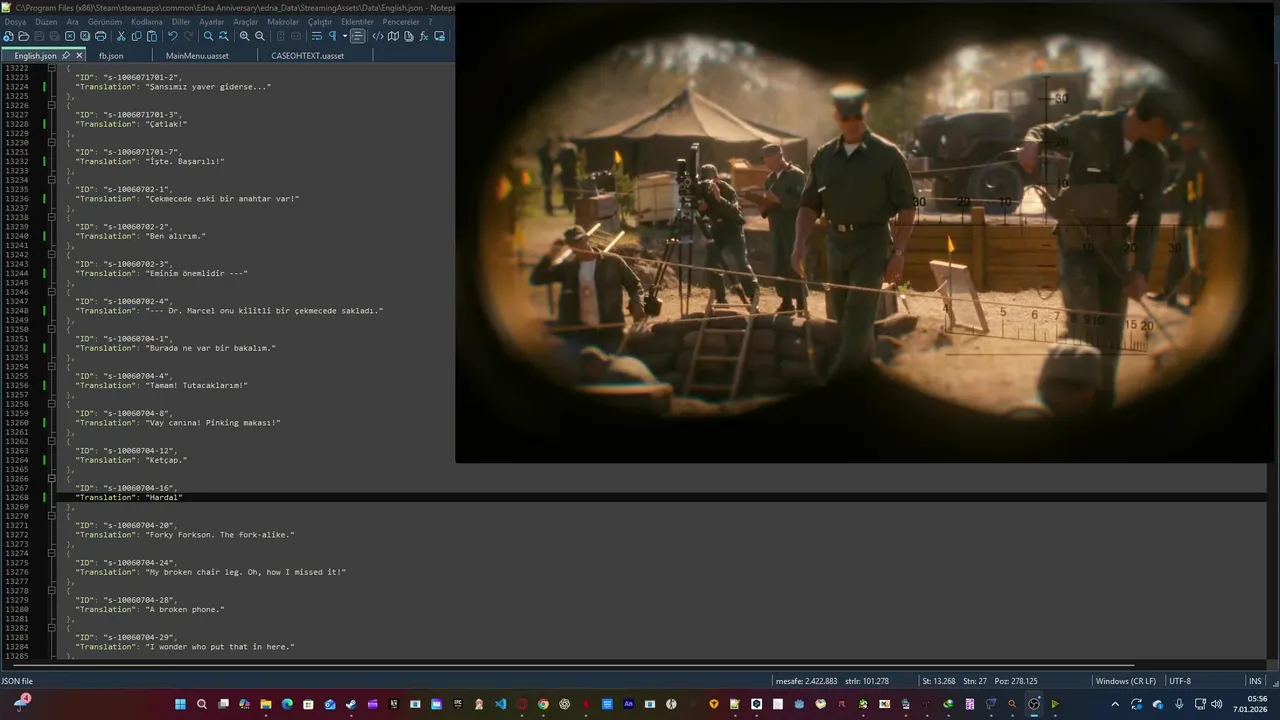Open the Pencereler menu

pyautogui.click(x=401, y=21)
